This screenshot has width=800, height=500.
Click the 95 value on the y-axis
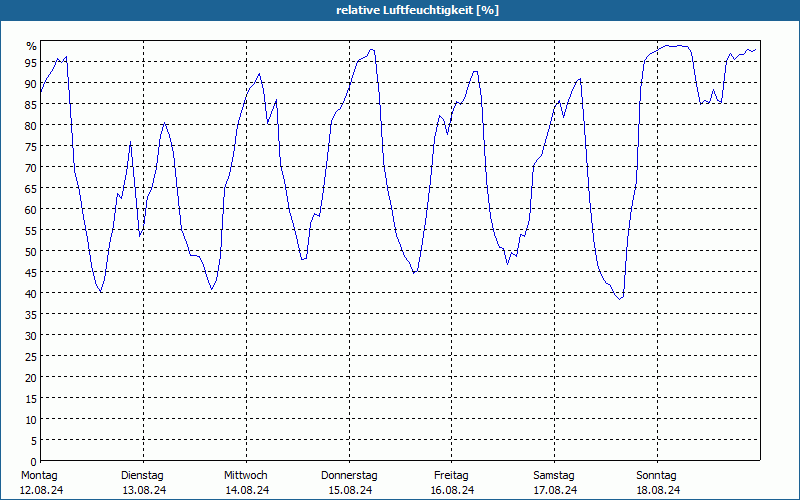point(31,62)
